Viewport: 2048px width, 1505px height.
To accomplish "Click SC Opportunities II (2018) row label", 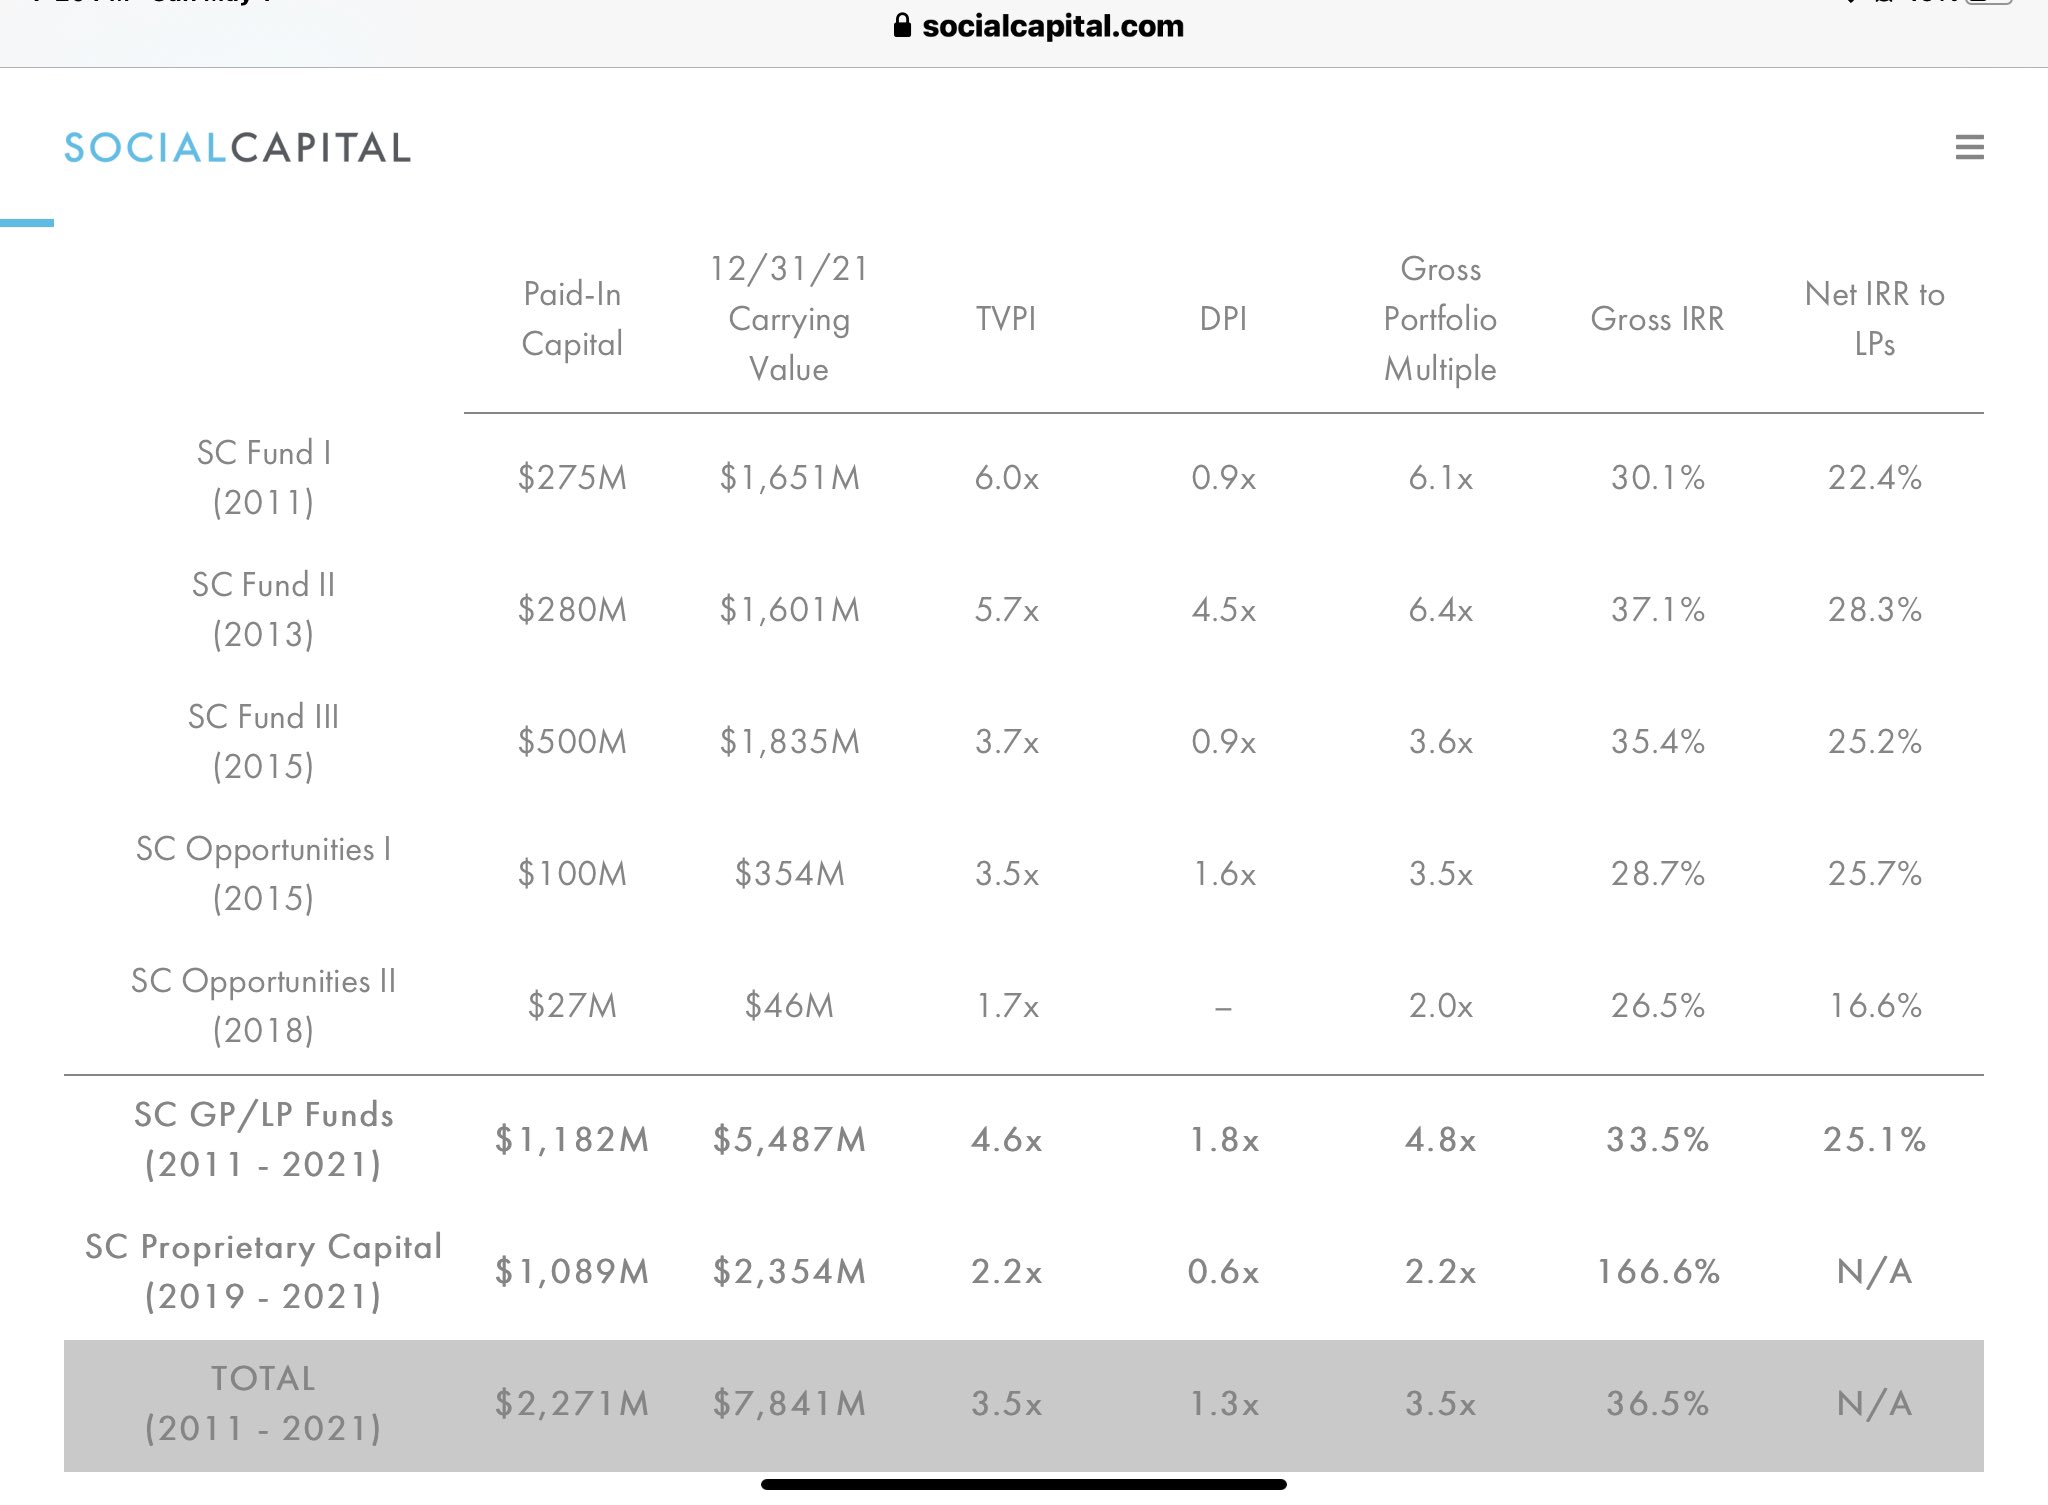I will click(x=264, y=1006).
